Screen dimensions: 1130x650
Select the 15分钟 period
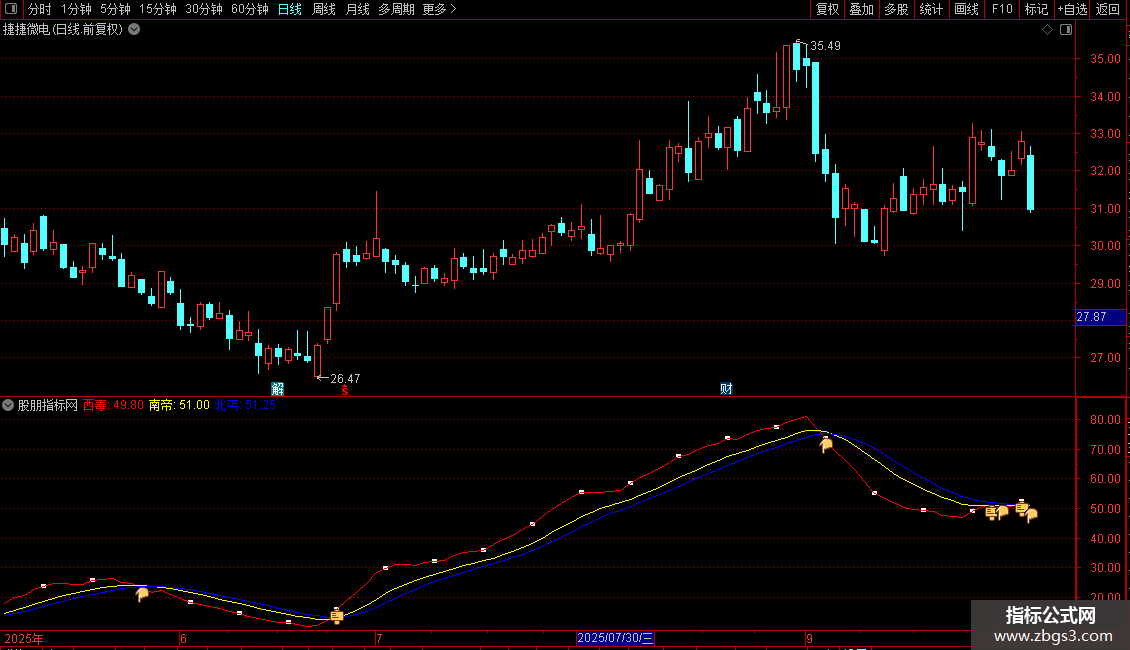pyautogui.click(x=157, y=9)
